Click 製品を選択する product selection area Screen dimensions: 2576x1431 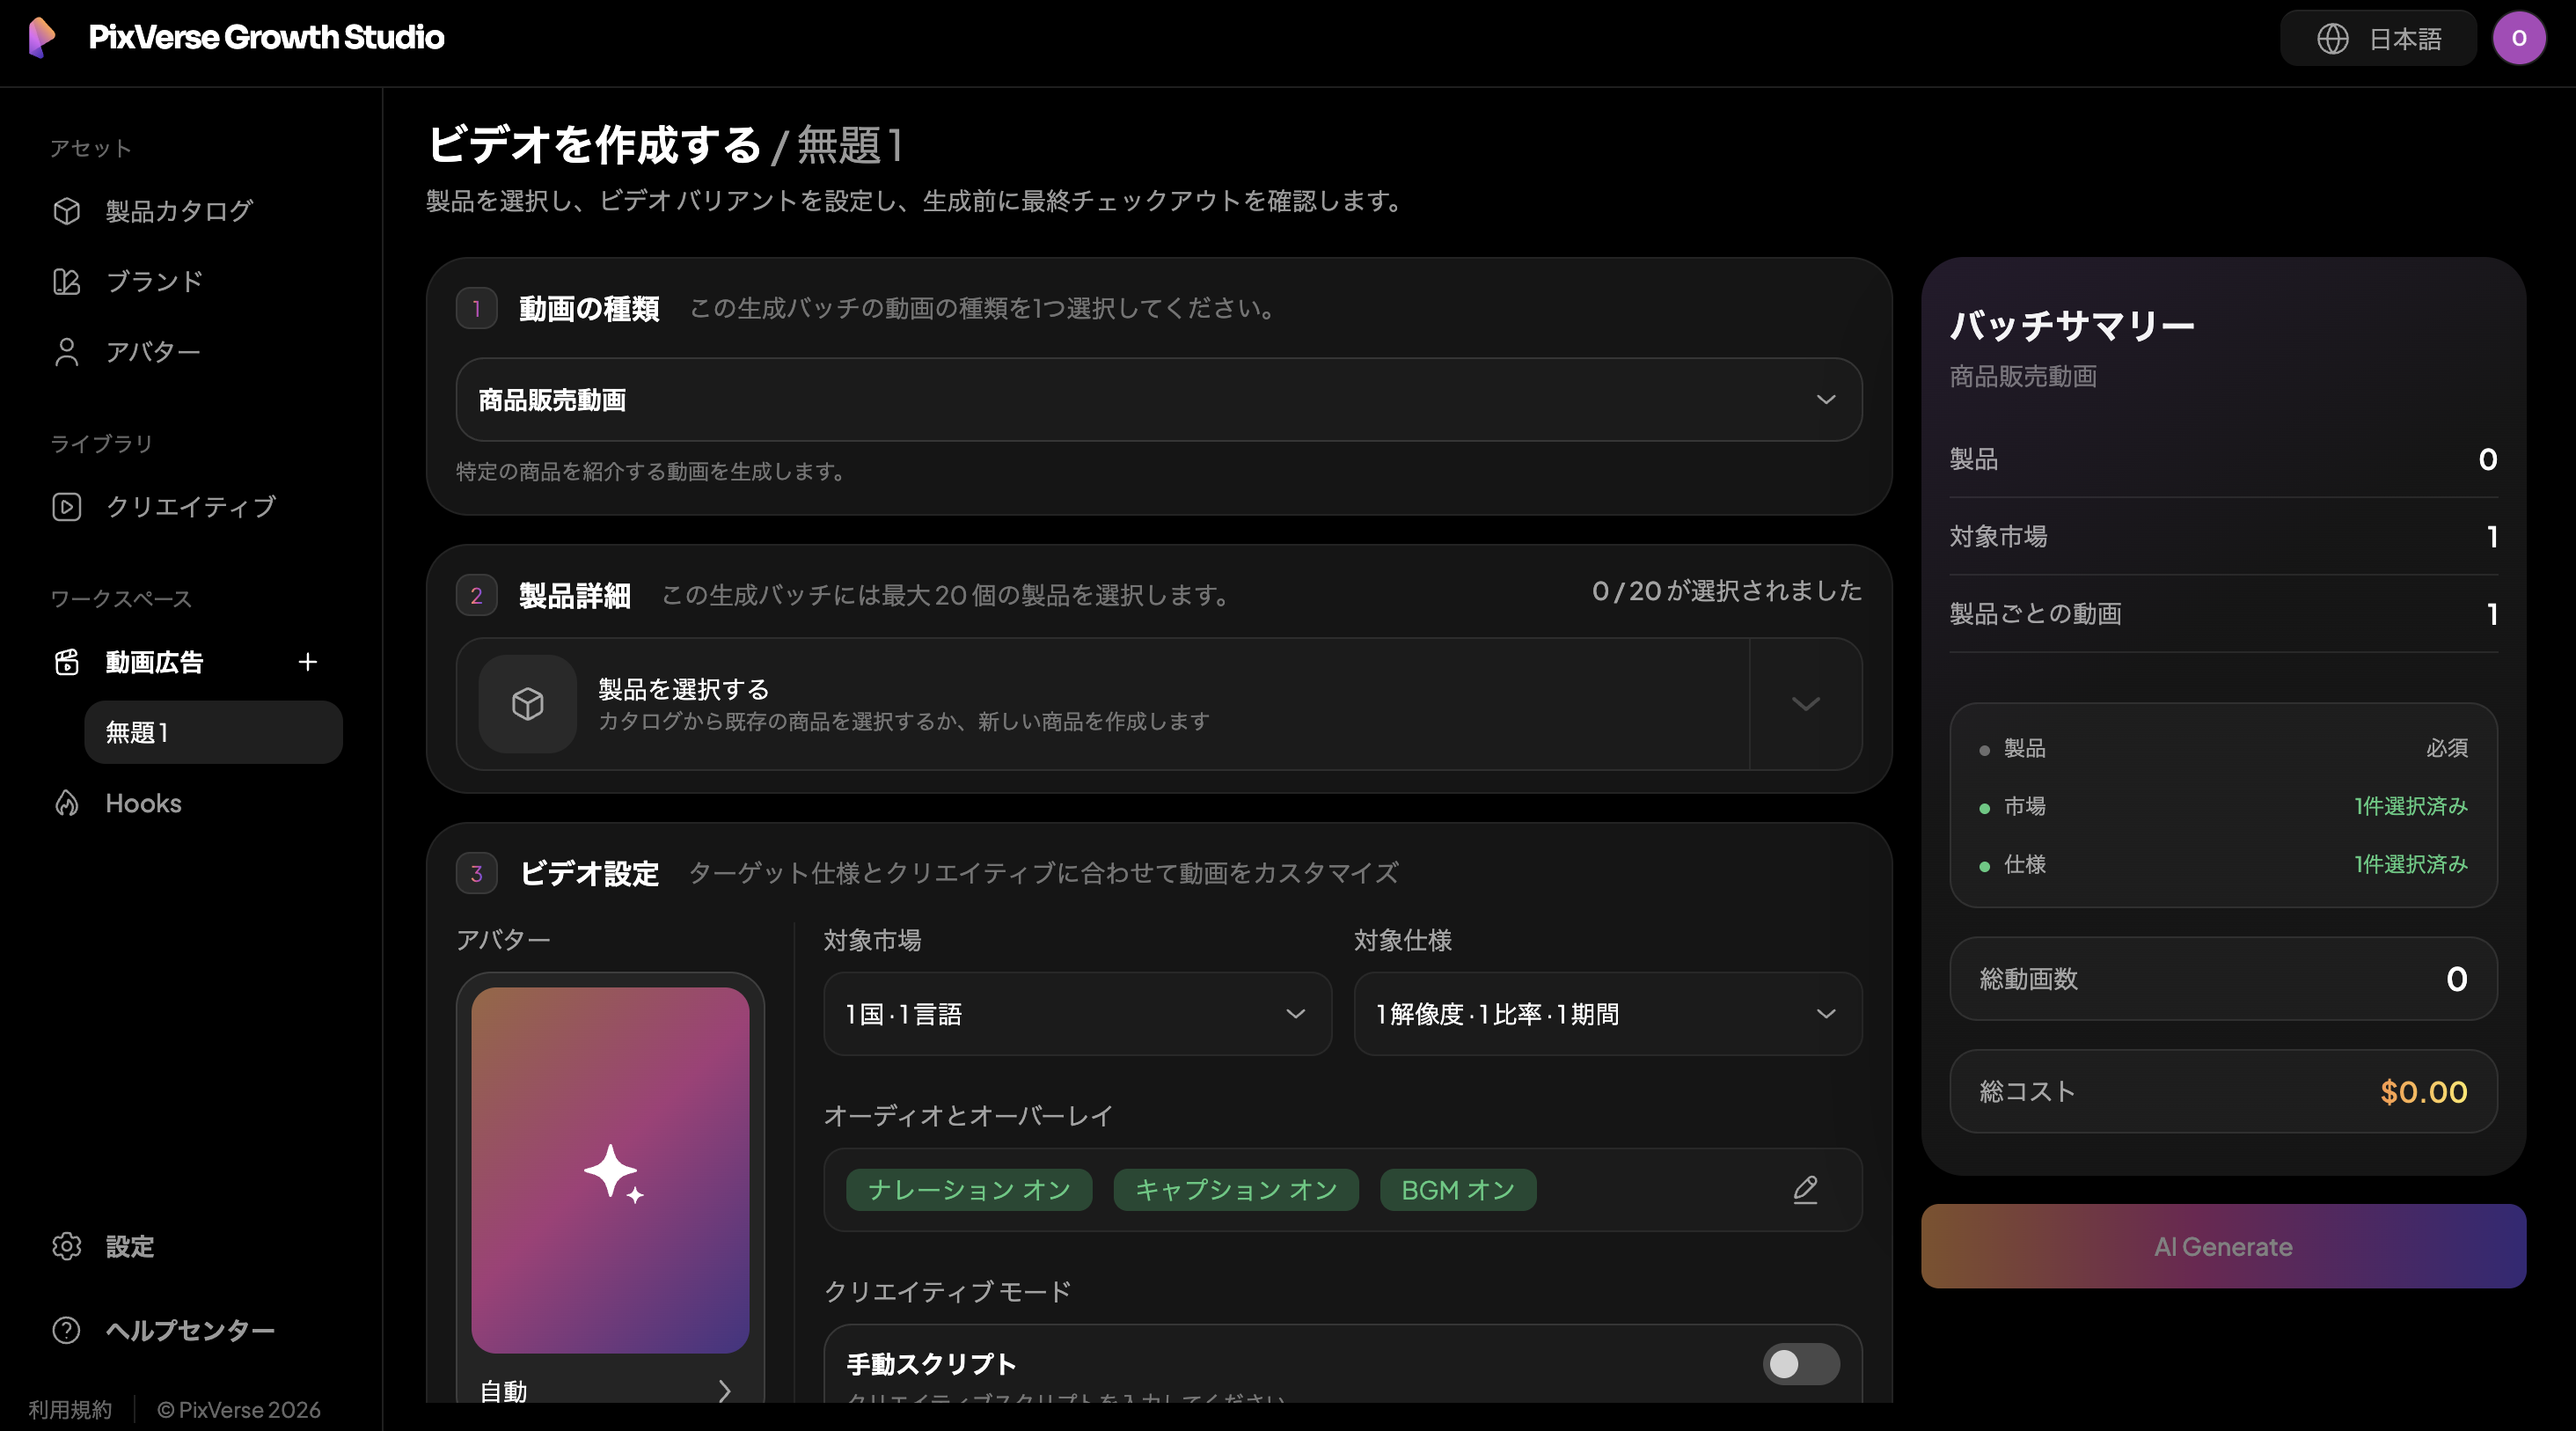1103,704
